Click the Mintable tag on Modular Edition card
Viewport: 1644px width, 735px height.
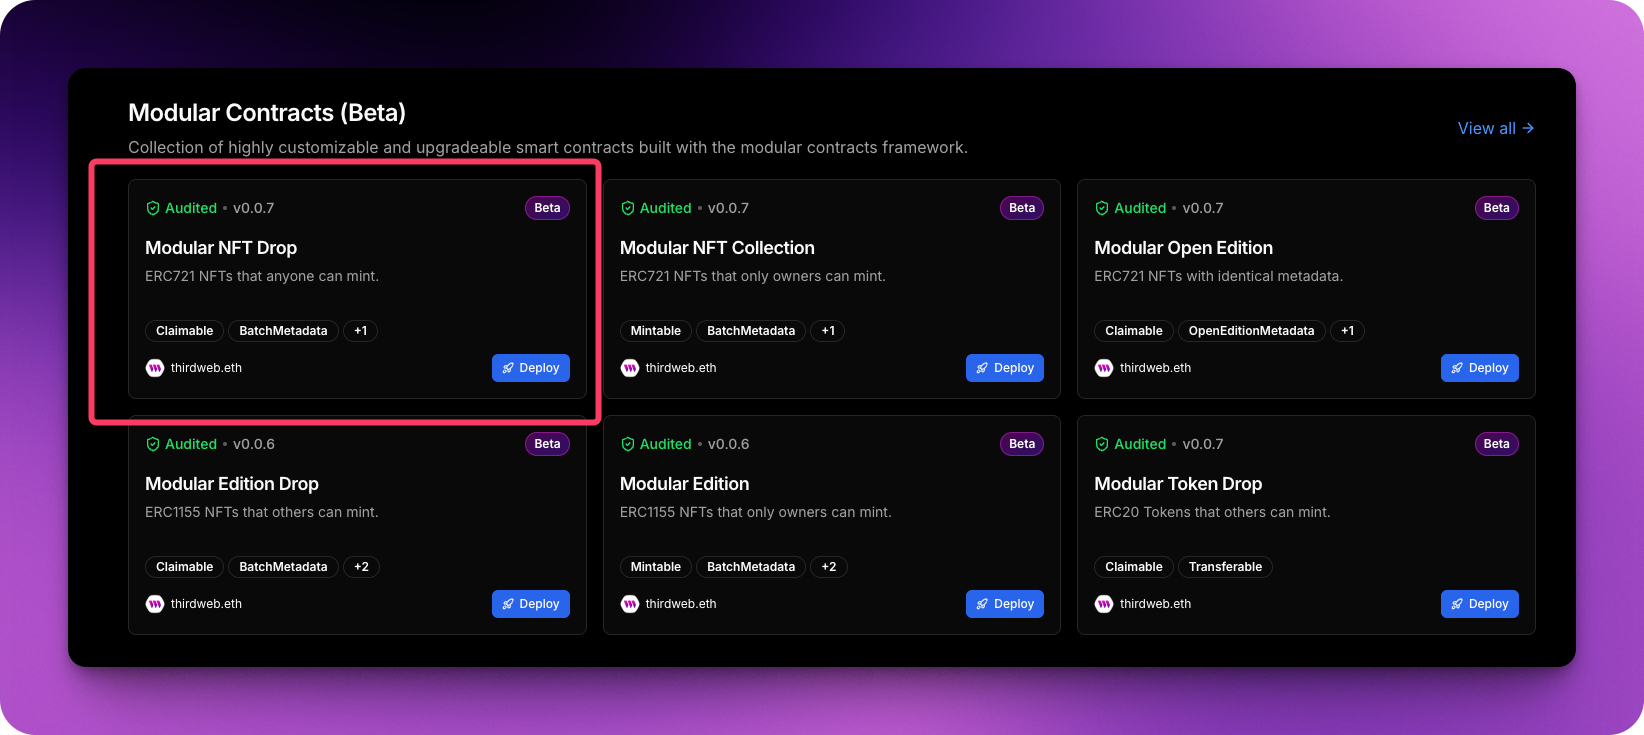(656, 567)
